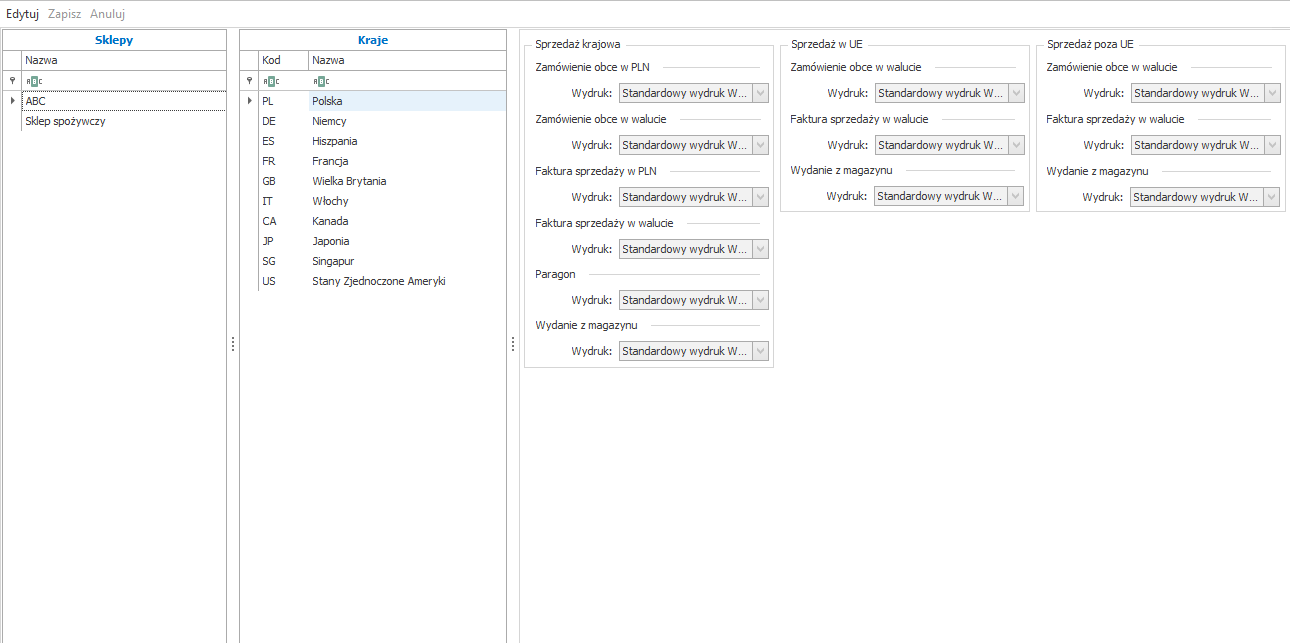Viewport: 1290px width, 643px height.
Task: Click the row indicator arrow beside ABC shop
Action: pos(12,101)
